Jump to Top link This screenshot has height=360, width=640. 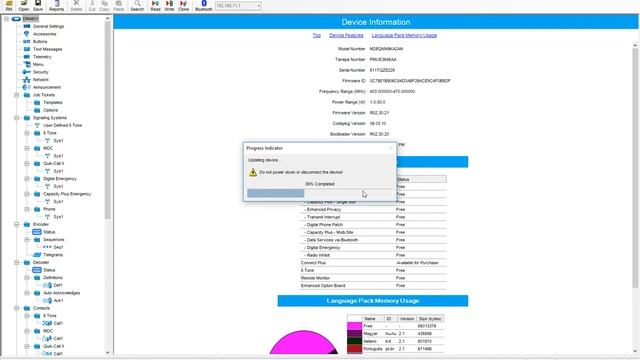(x=317, y=36)
